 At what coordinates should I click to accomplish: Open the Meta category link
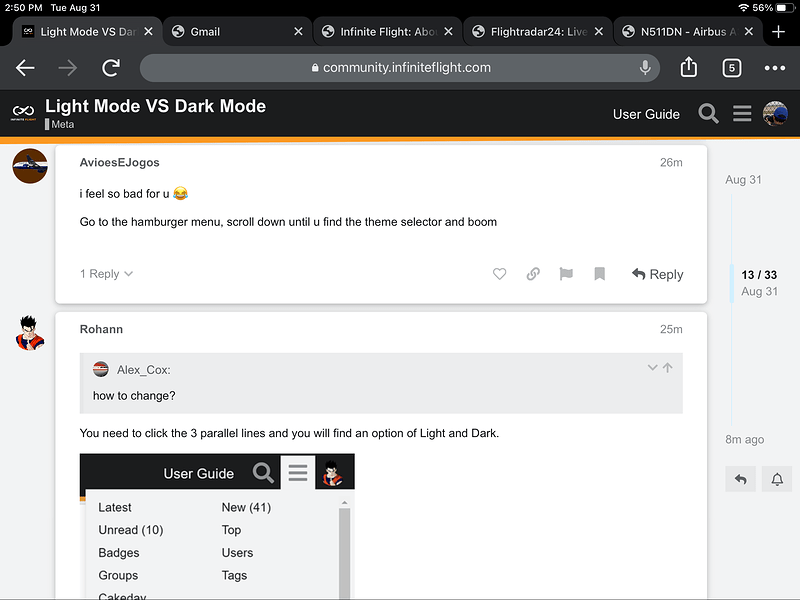pos(59,124)
